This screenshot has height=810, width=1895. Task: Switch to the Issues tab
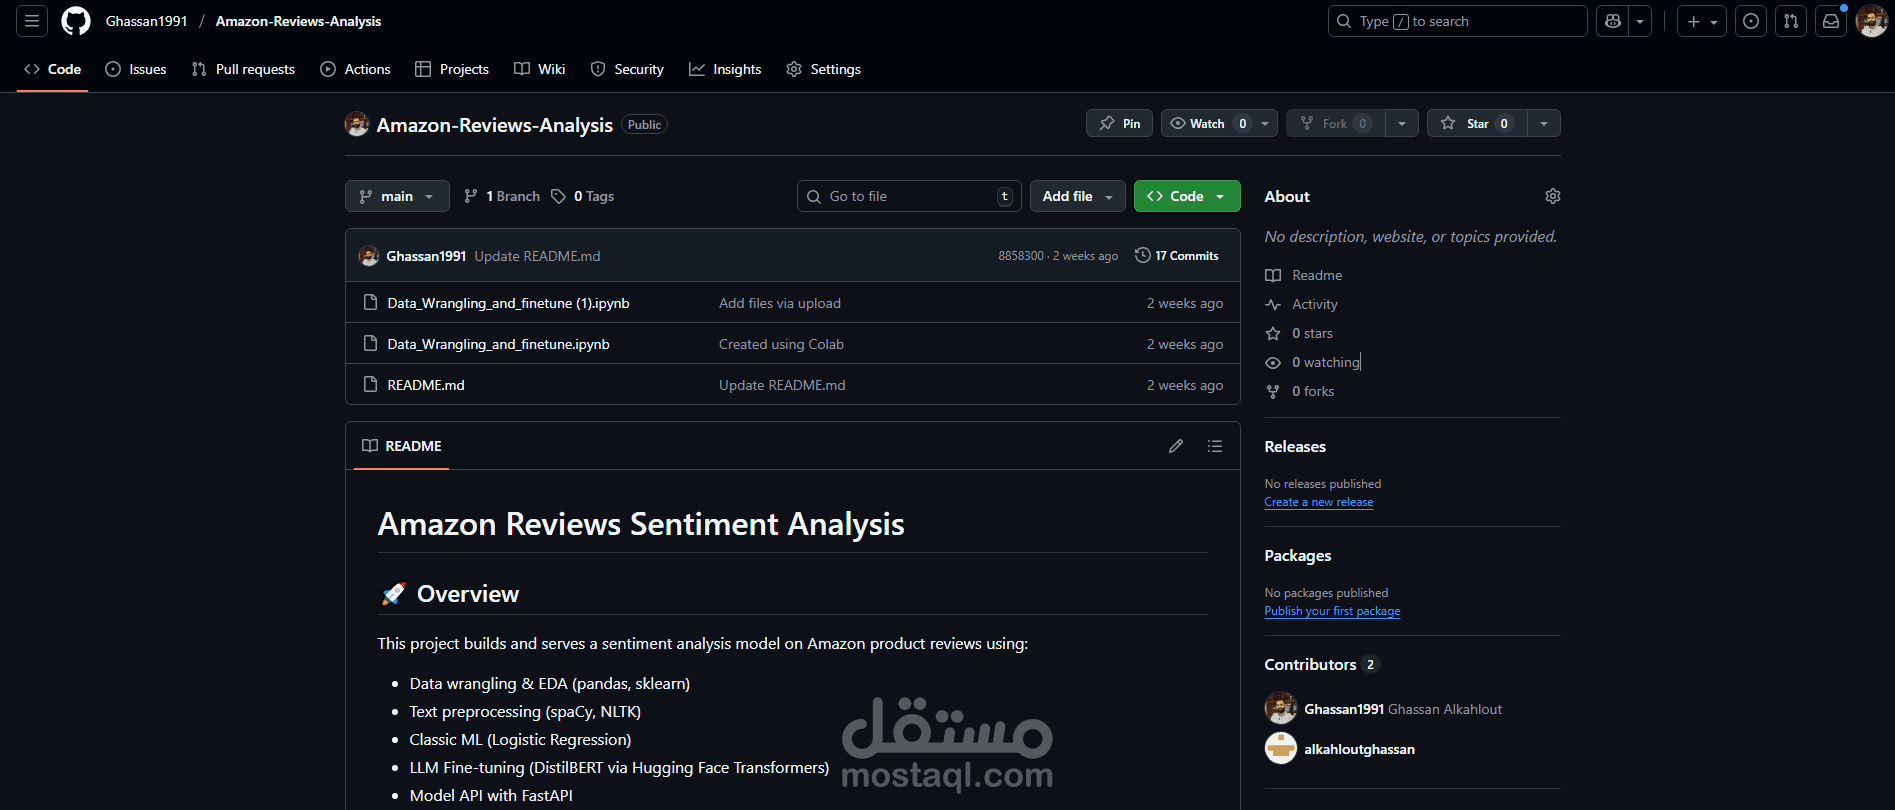click(x=136, y=69)
